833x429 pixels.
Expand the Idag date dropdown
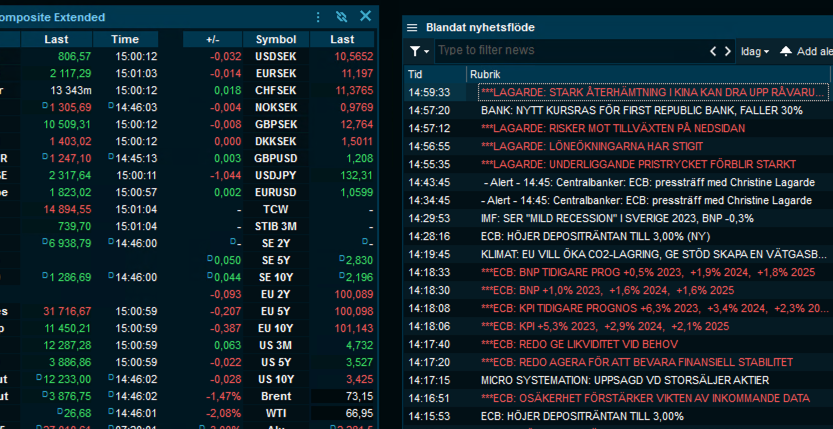click(x=755, y=51)
